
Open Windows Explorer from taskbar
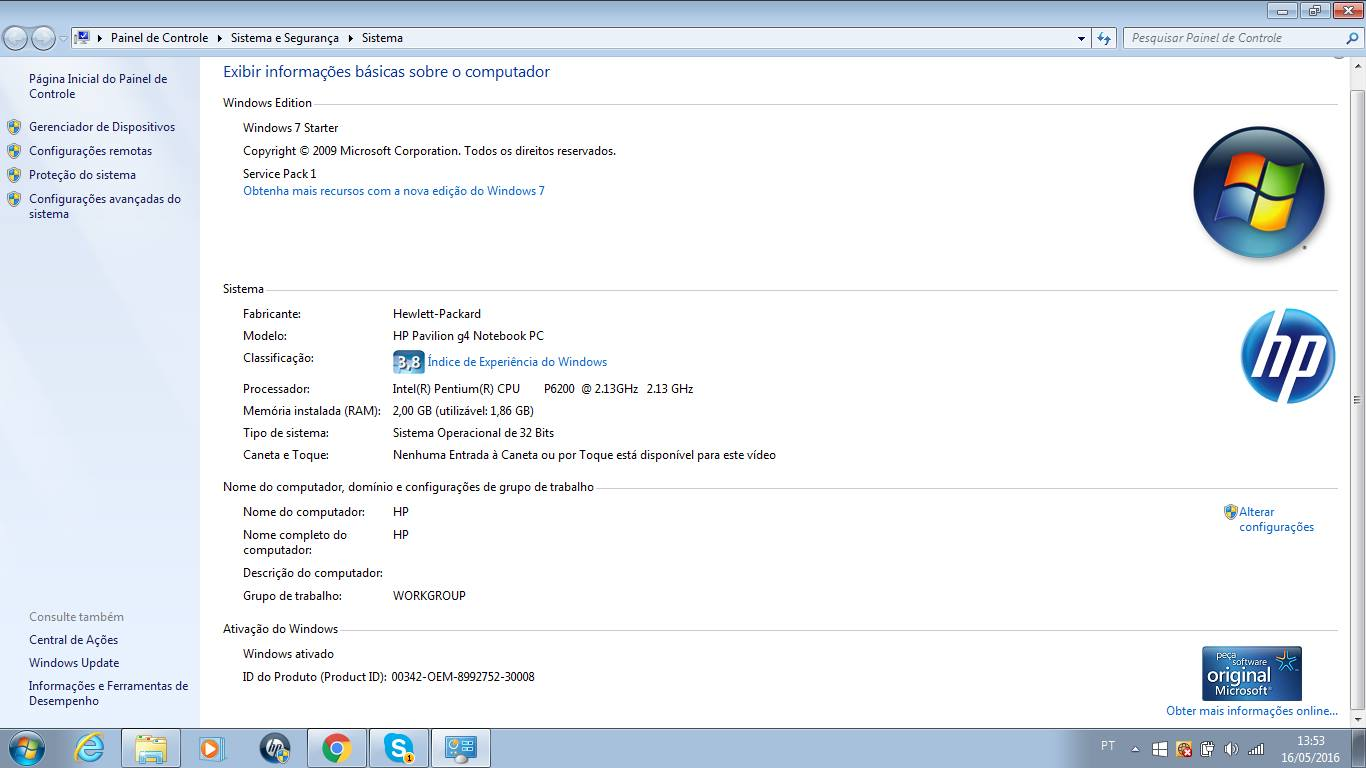point(151,748)
